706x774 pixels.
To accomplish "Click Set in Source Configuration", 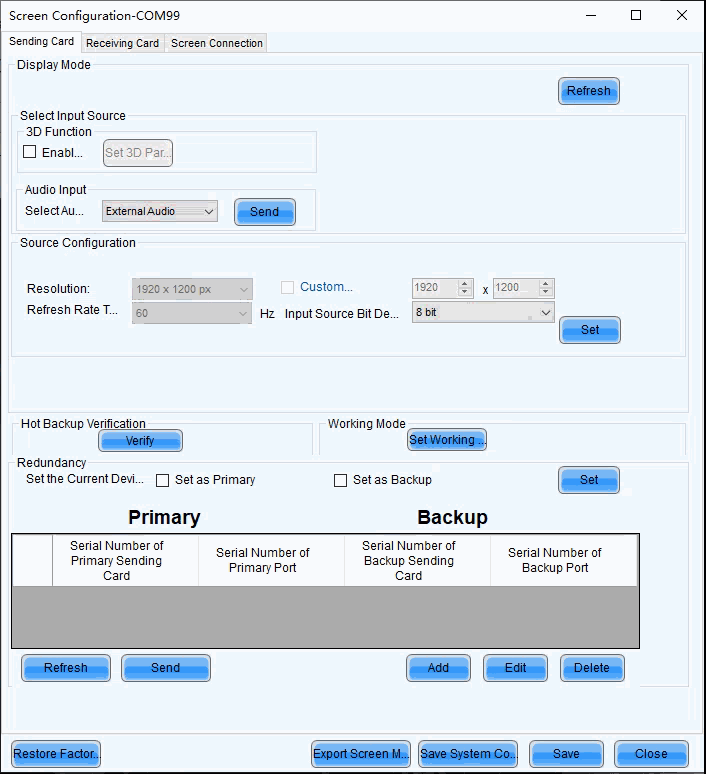I will (x=590, y=330).
